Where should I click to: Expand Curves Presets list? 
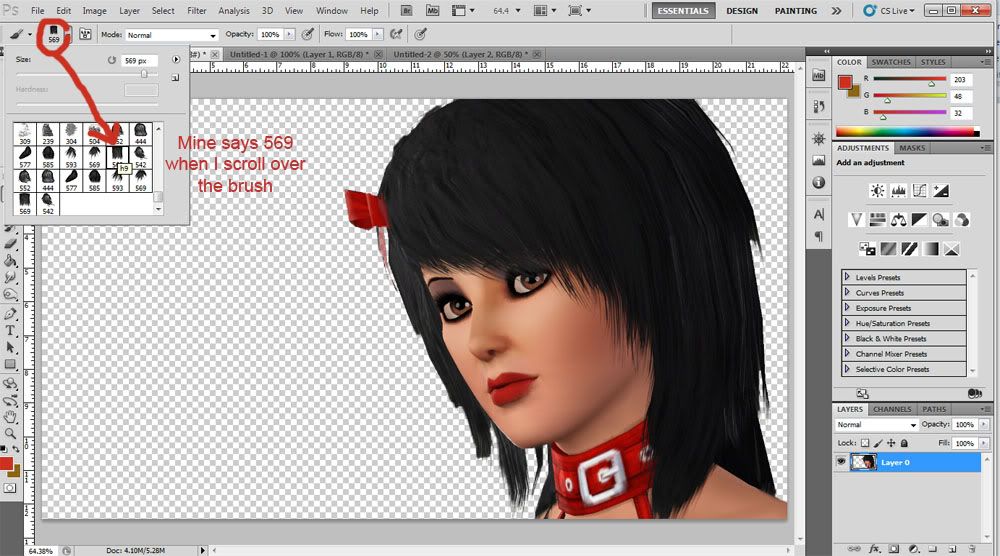(847, 292)
